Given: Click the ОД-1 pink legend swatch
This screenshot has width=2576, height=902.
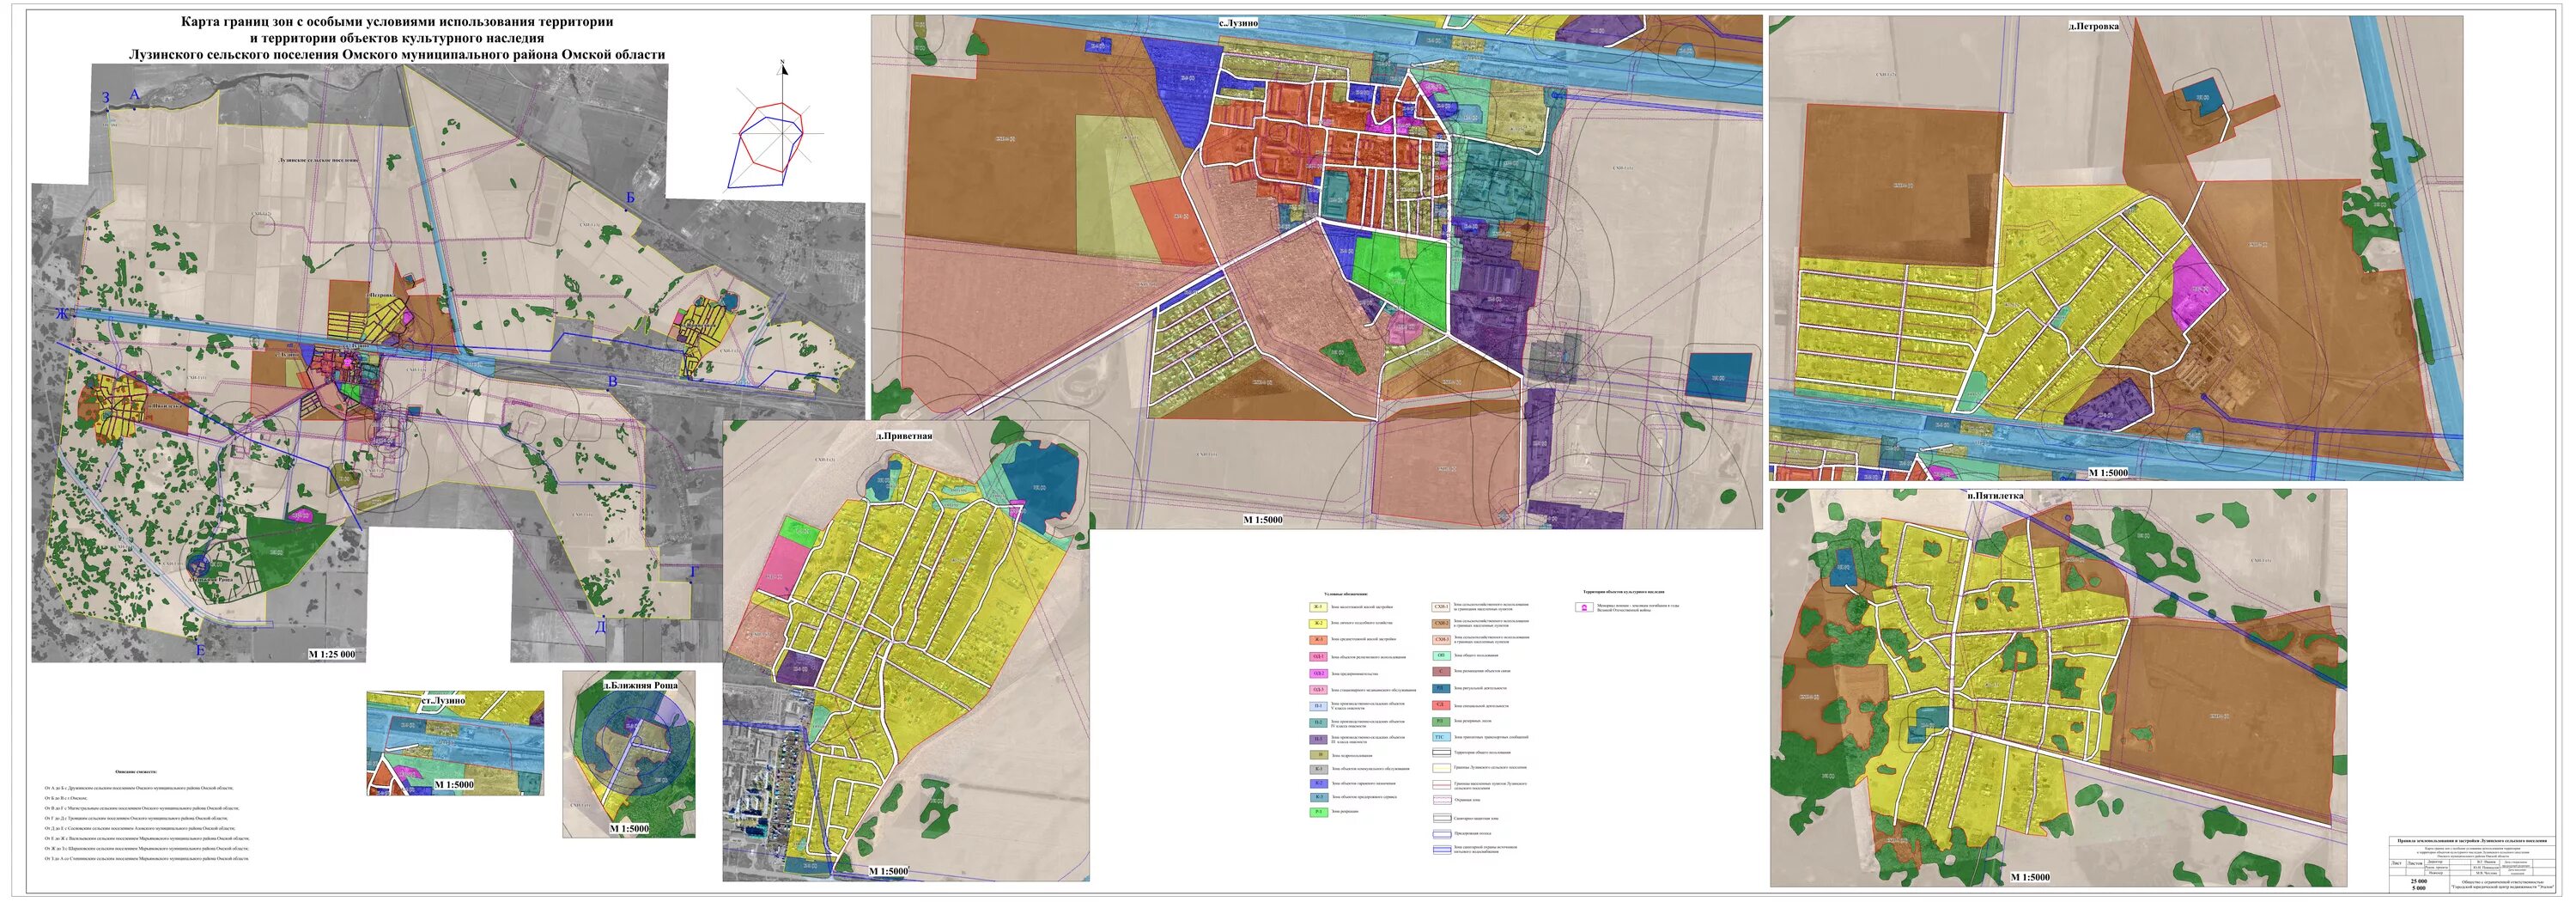Looking at the screenshot, I should pos(1319,657).
